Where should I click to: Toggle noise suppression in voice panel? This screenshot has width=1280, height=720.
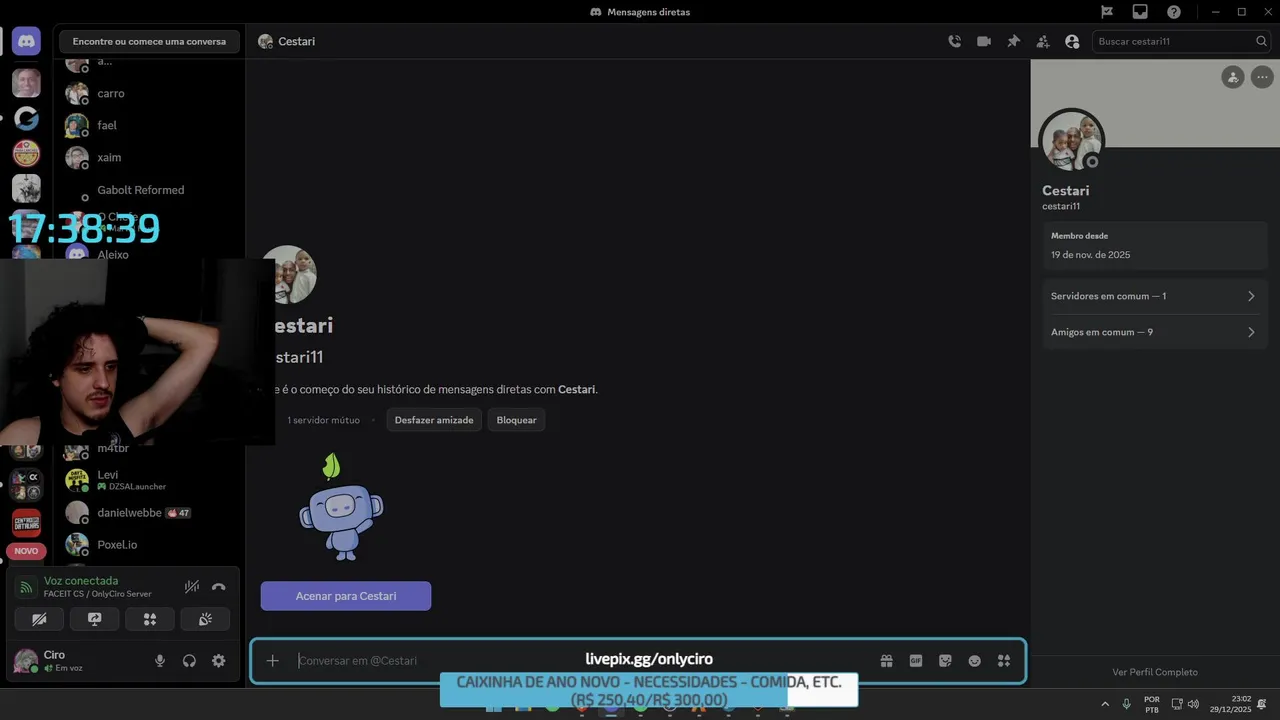tap(191, 587)
